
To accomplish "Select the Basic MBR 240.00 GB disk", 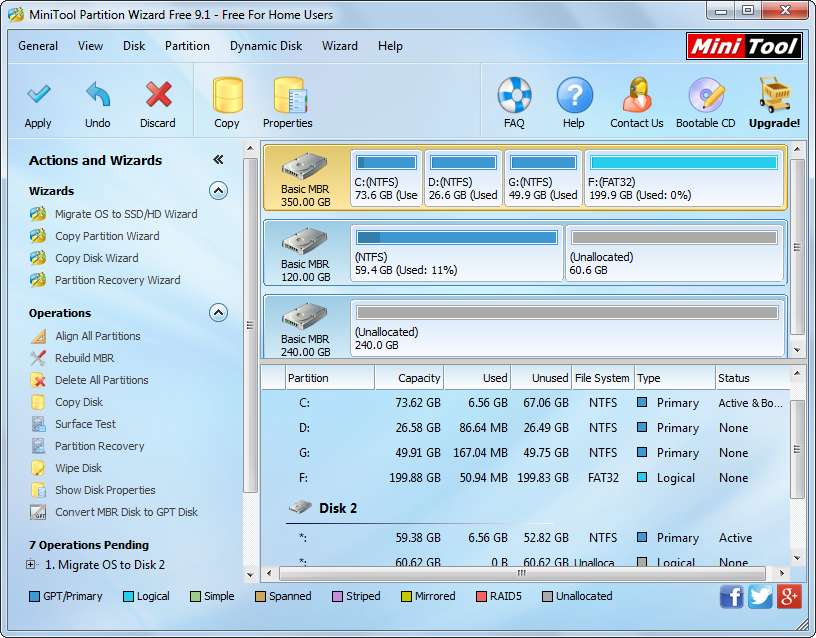I will pyautogui.click(x=306, y=327).
